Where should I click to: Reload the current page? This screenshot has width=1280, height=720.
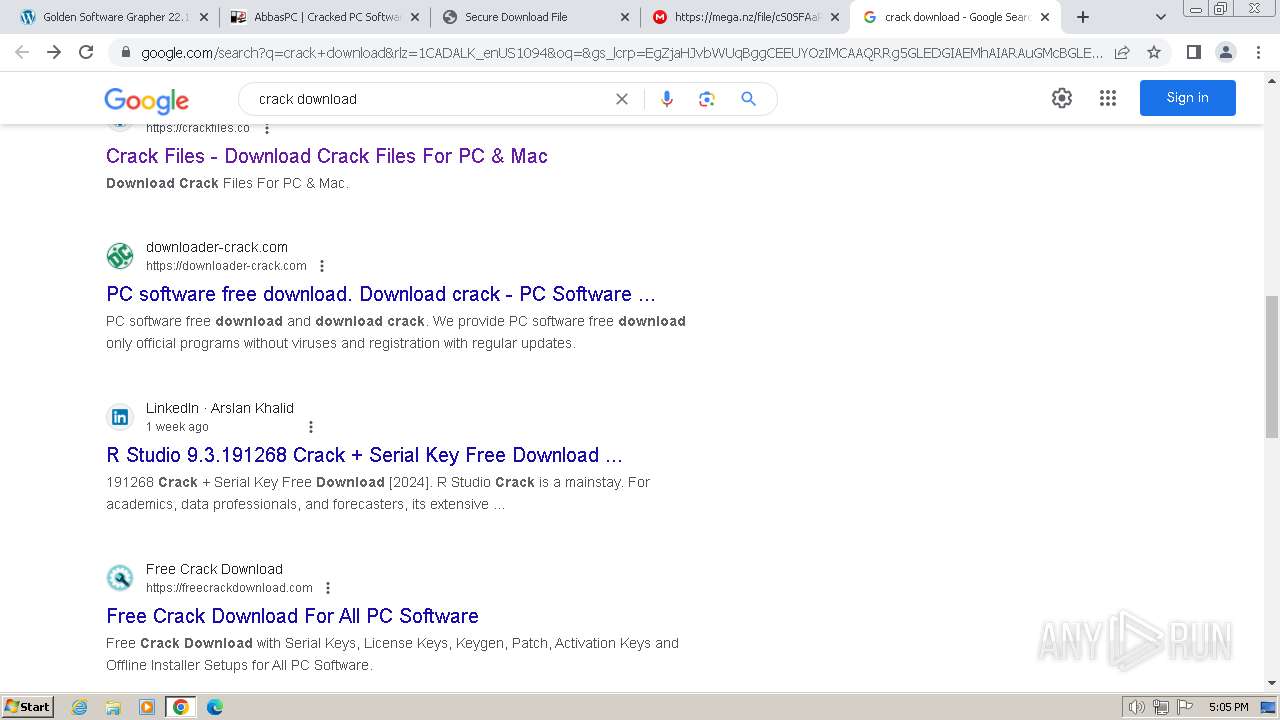[x=86, y=52]
